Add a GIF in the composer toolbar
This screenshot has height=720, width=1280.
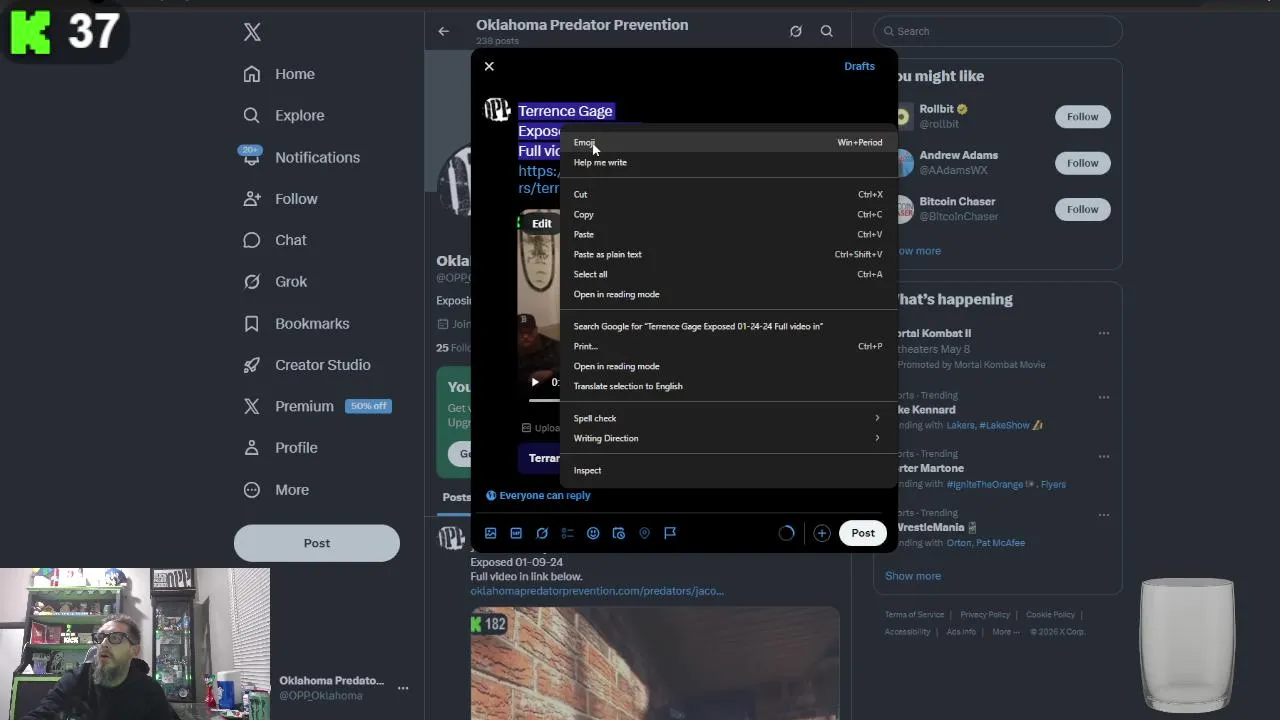tap(516, 533)
